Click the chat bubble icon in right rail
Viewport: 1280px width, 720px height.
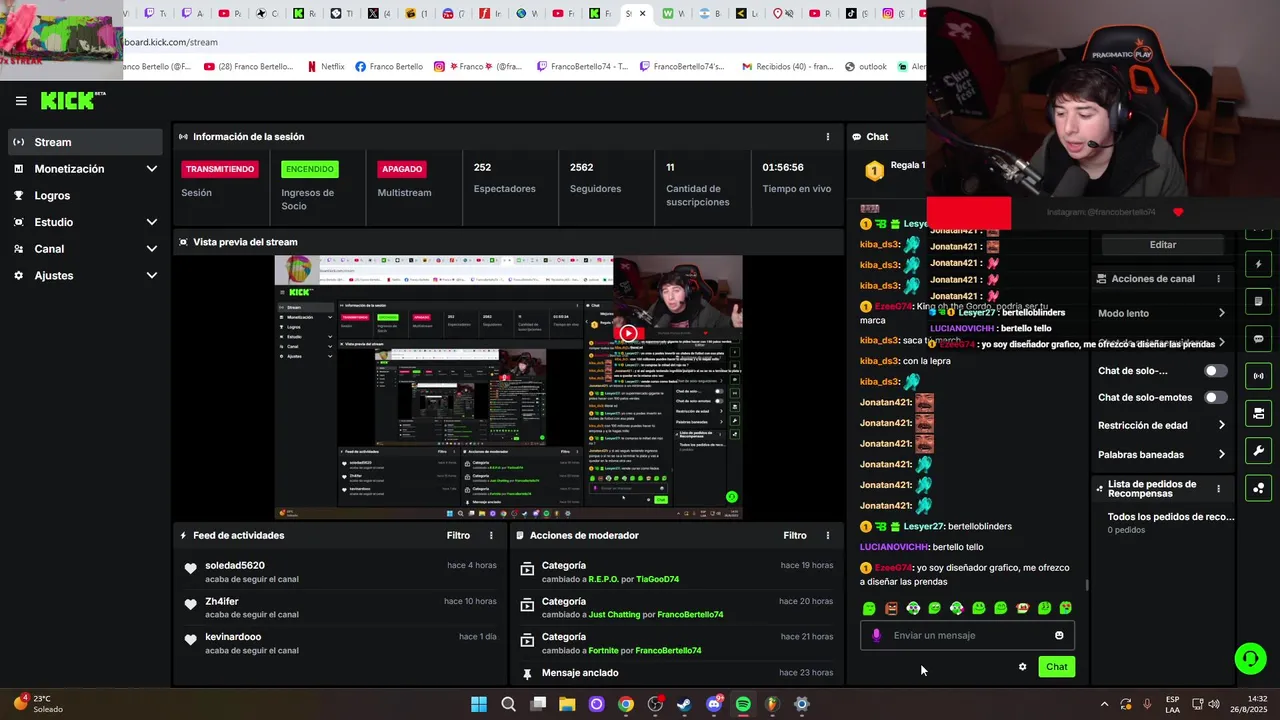click(1258, 339)
